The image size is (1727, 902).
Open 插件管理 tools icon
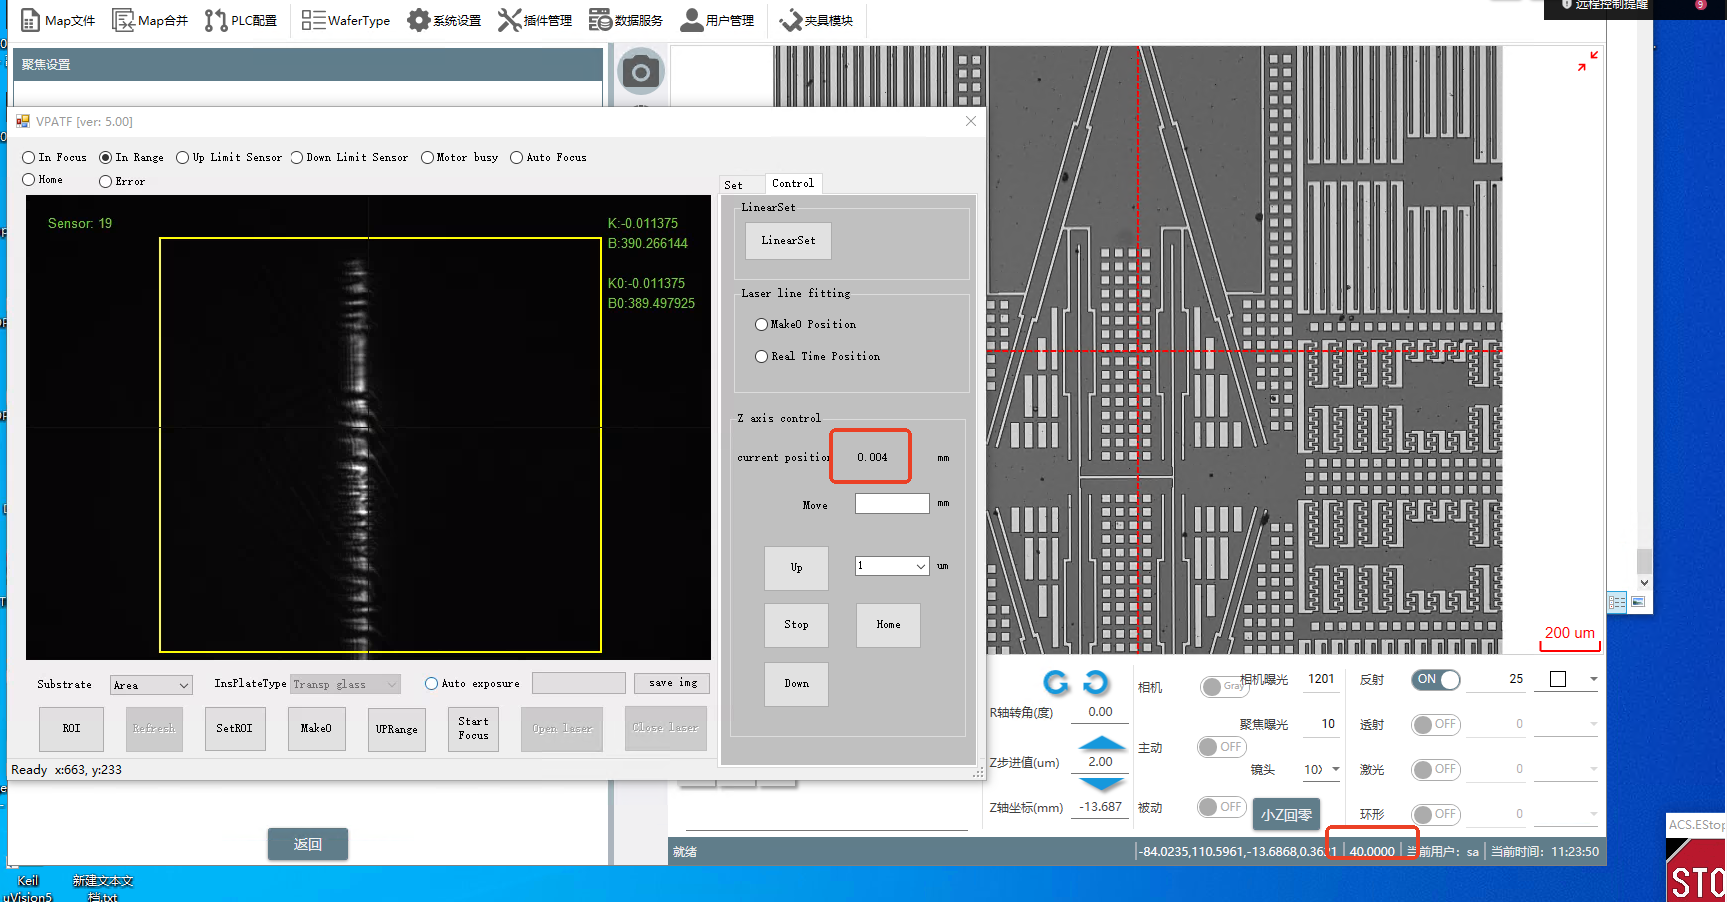pos(535,20)
